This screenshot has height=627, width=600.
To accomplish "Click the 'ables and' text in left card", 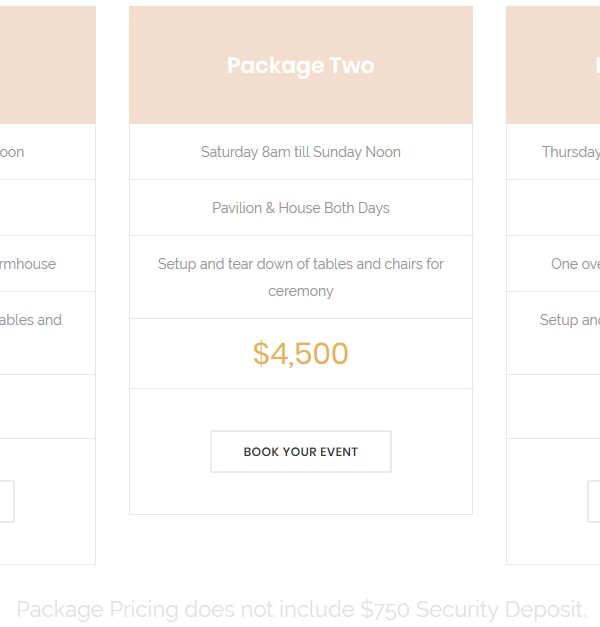I will tap(31, 320).
